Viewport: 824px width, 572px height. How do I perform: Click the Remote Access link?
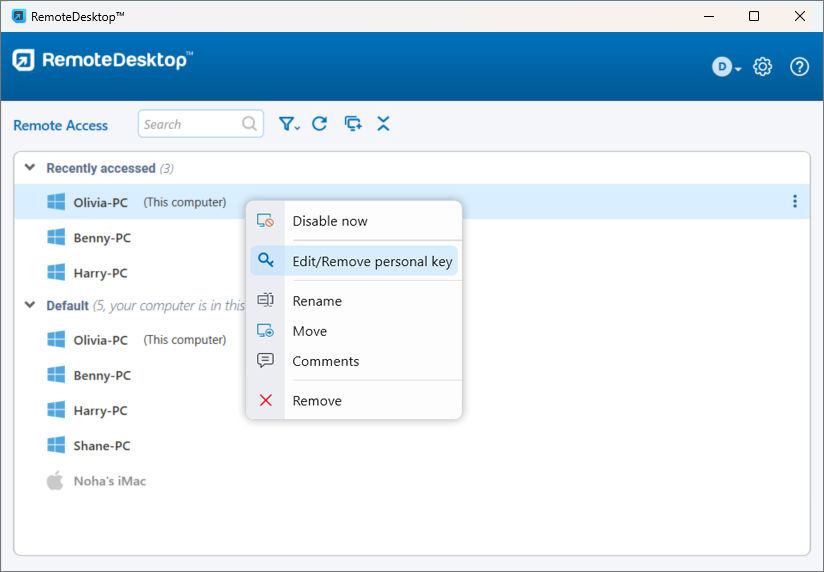[x=61, y=125]
